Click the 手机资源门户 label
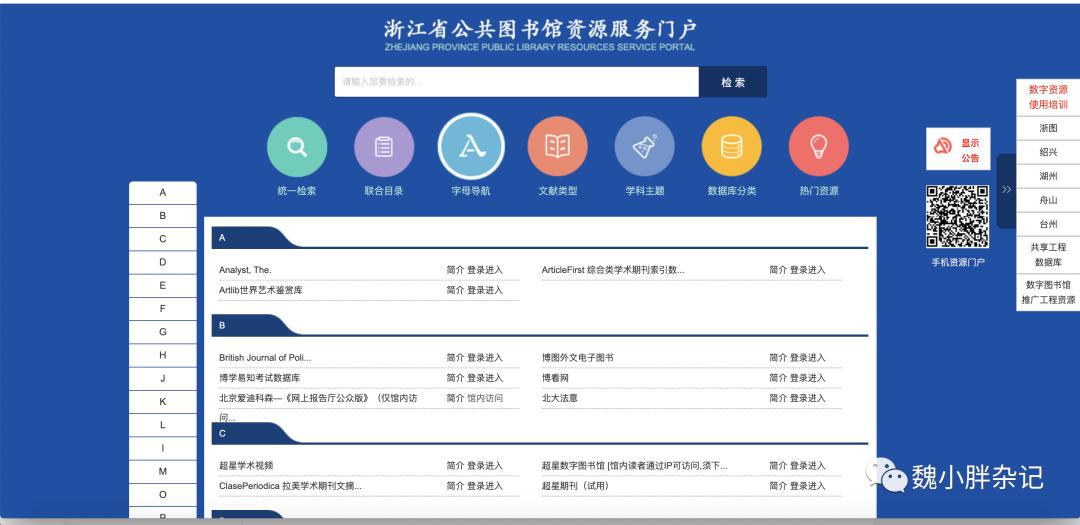 958,262
